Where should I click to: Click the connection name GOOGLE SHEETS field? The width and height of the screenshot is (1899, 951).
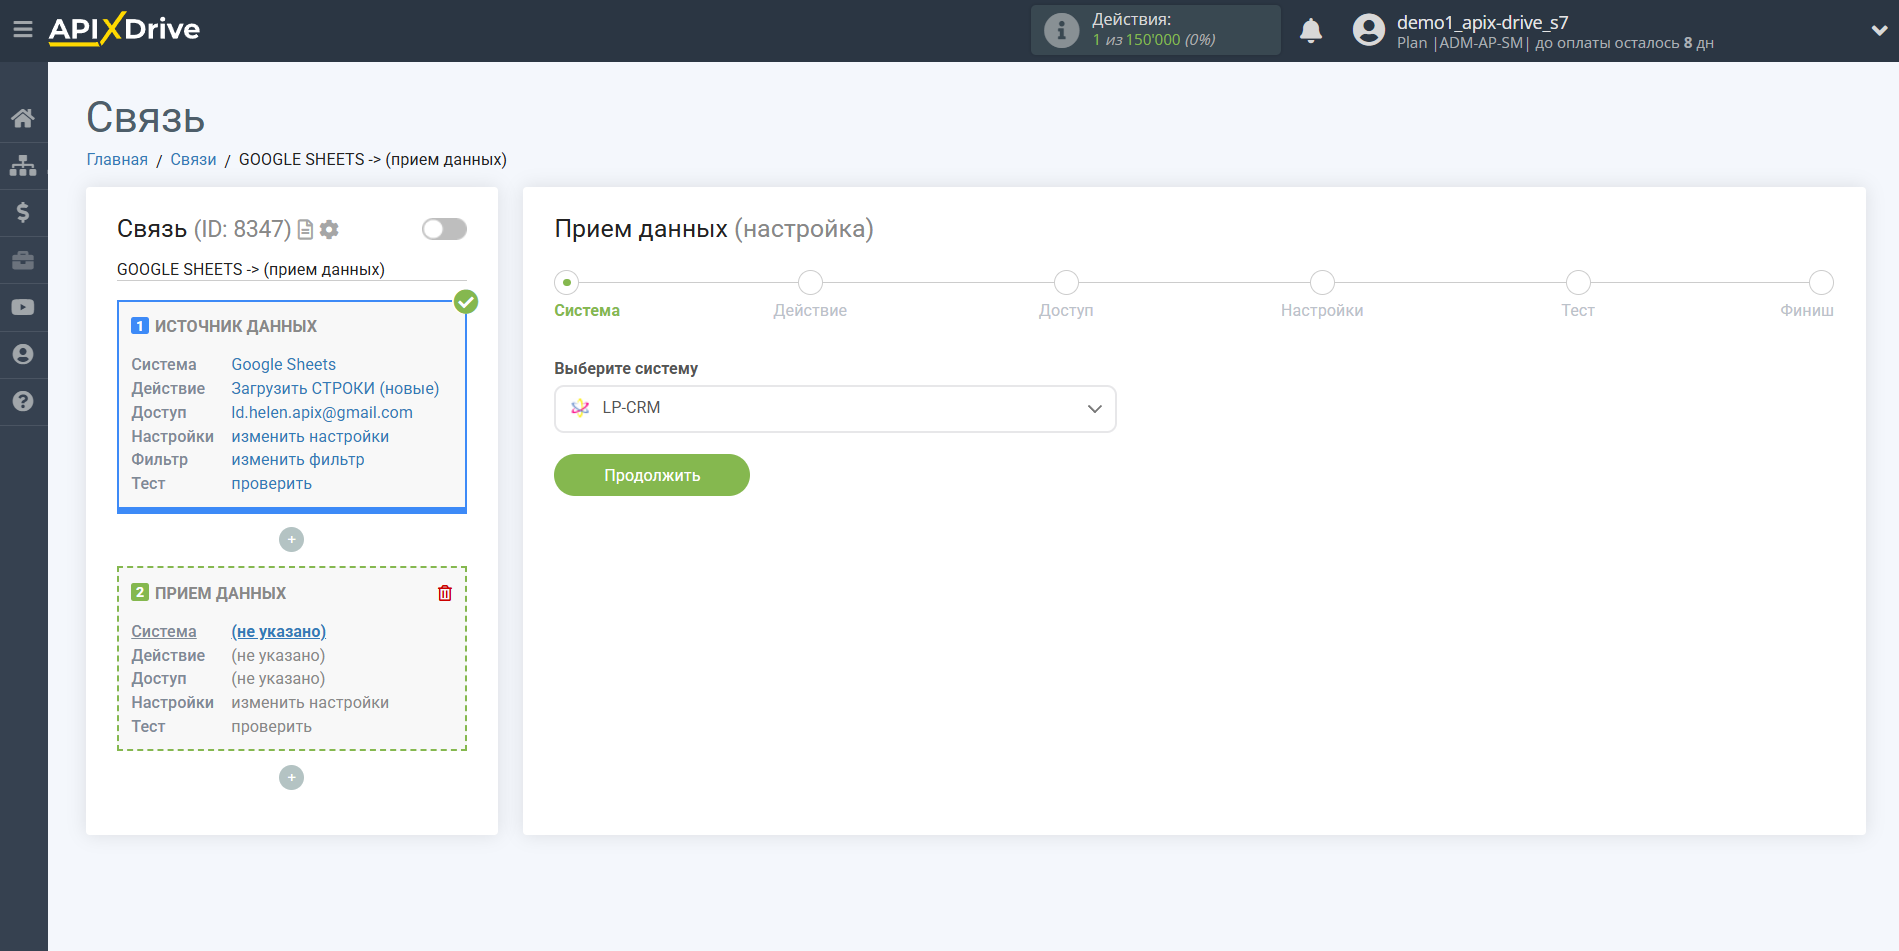point(291,270)
